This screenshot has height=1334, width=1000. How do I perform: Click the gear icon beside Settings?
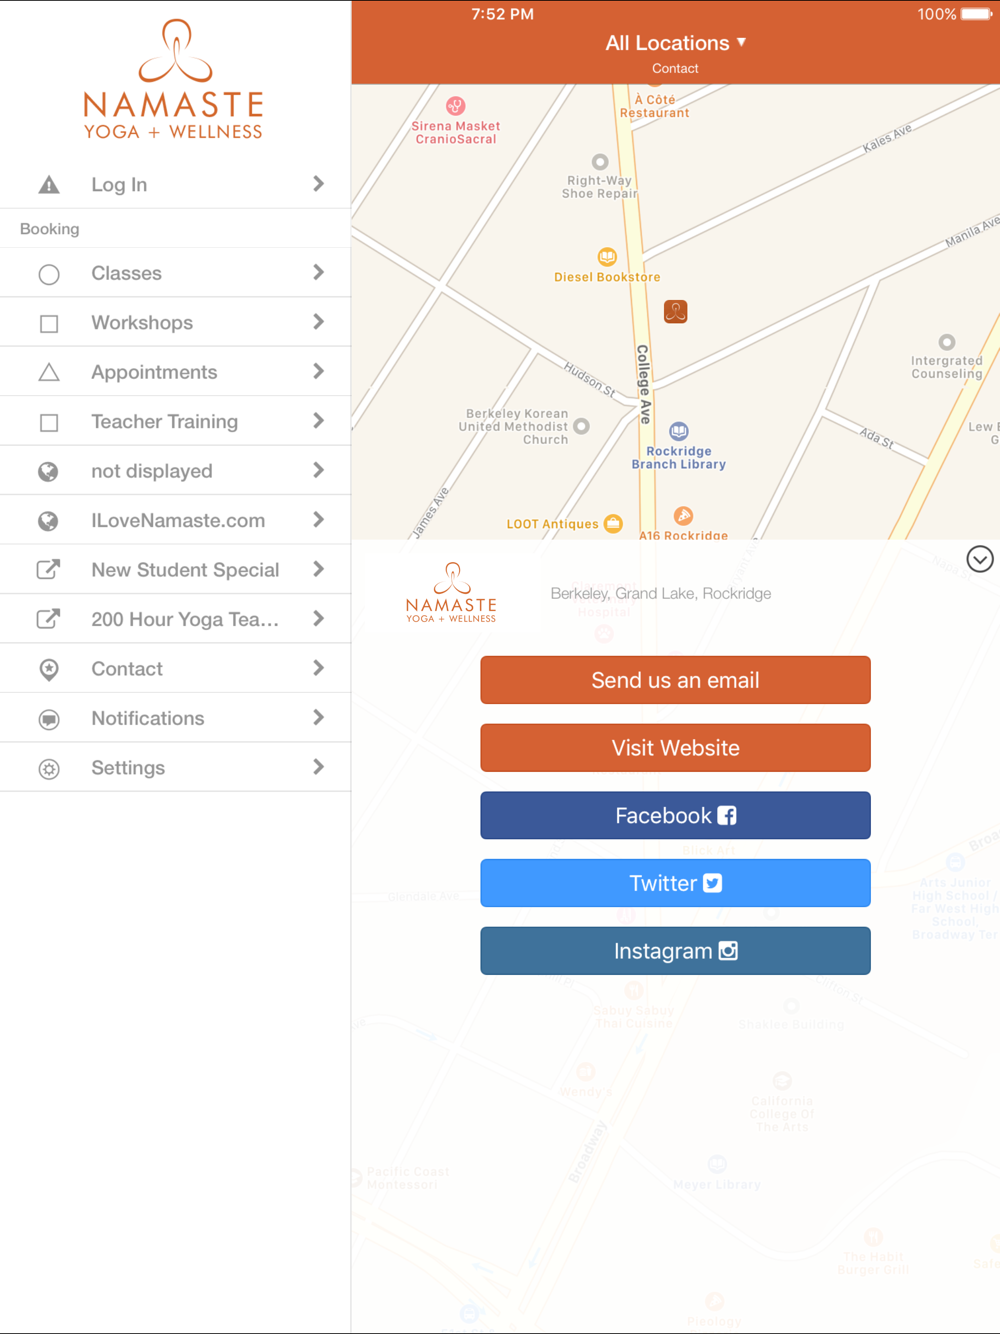[x=49, y=769]
